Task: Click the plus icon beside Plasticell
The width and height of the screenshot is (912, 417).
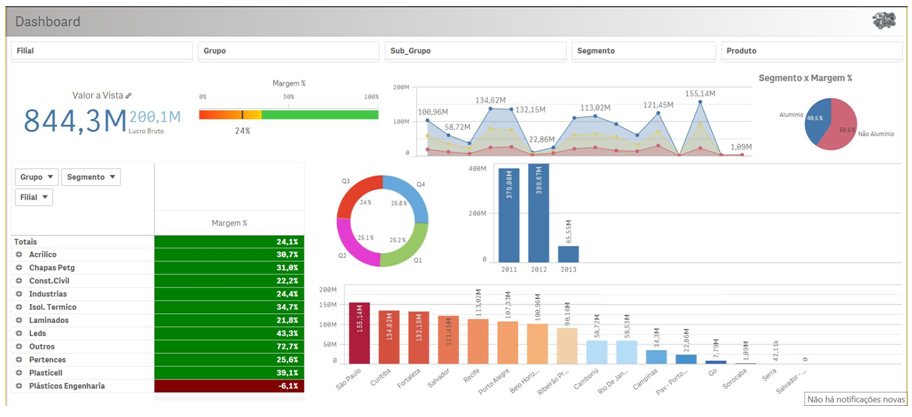Action: (19, 372)
